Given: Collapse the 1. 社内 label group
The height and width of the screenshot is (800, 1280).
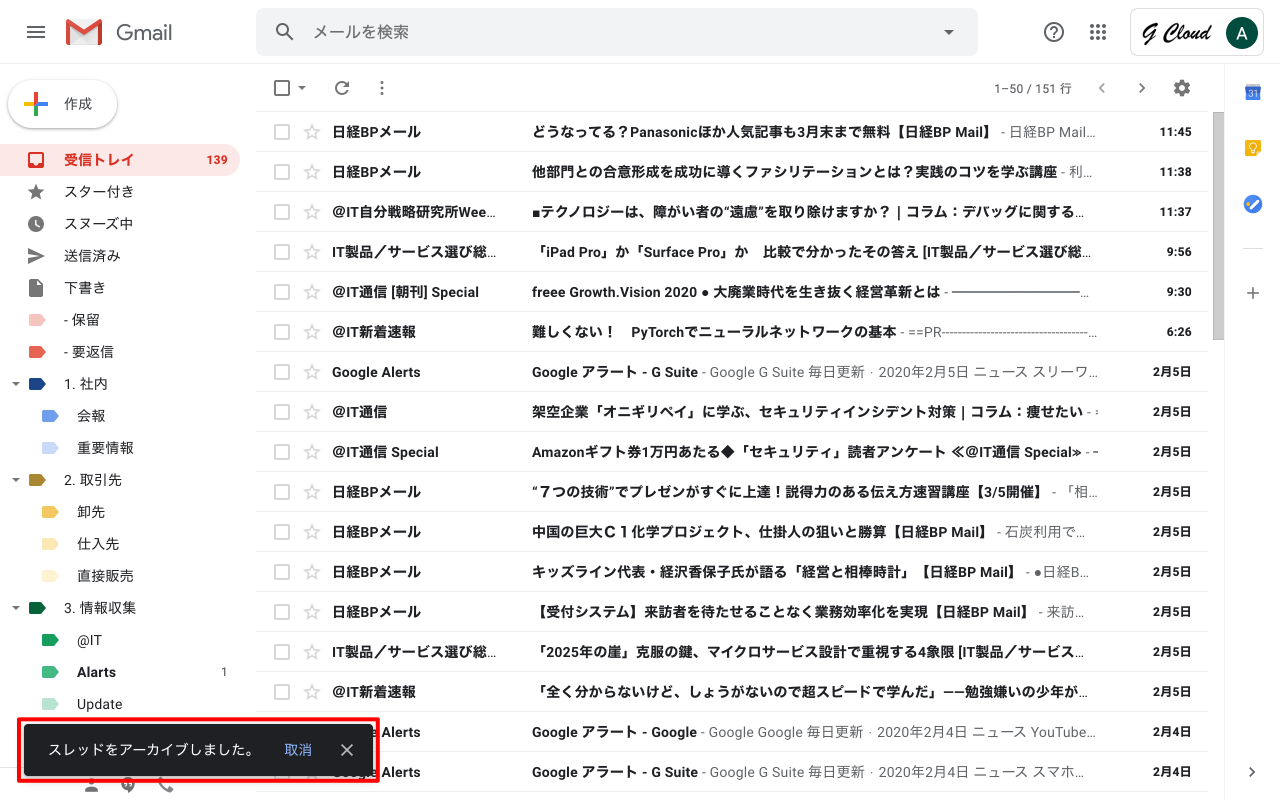Looking at the screenshot, I should [x=15, y=384].
